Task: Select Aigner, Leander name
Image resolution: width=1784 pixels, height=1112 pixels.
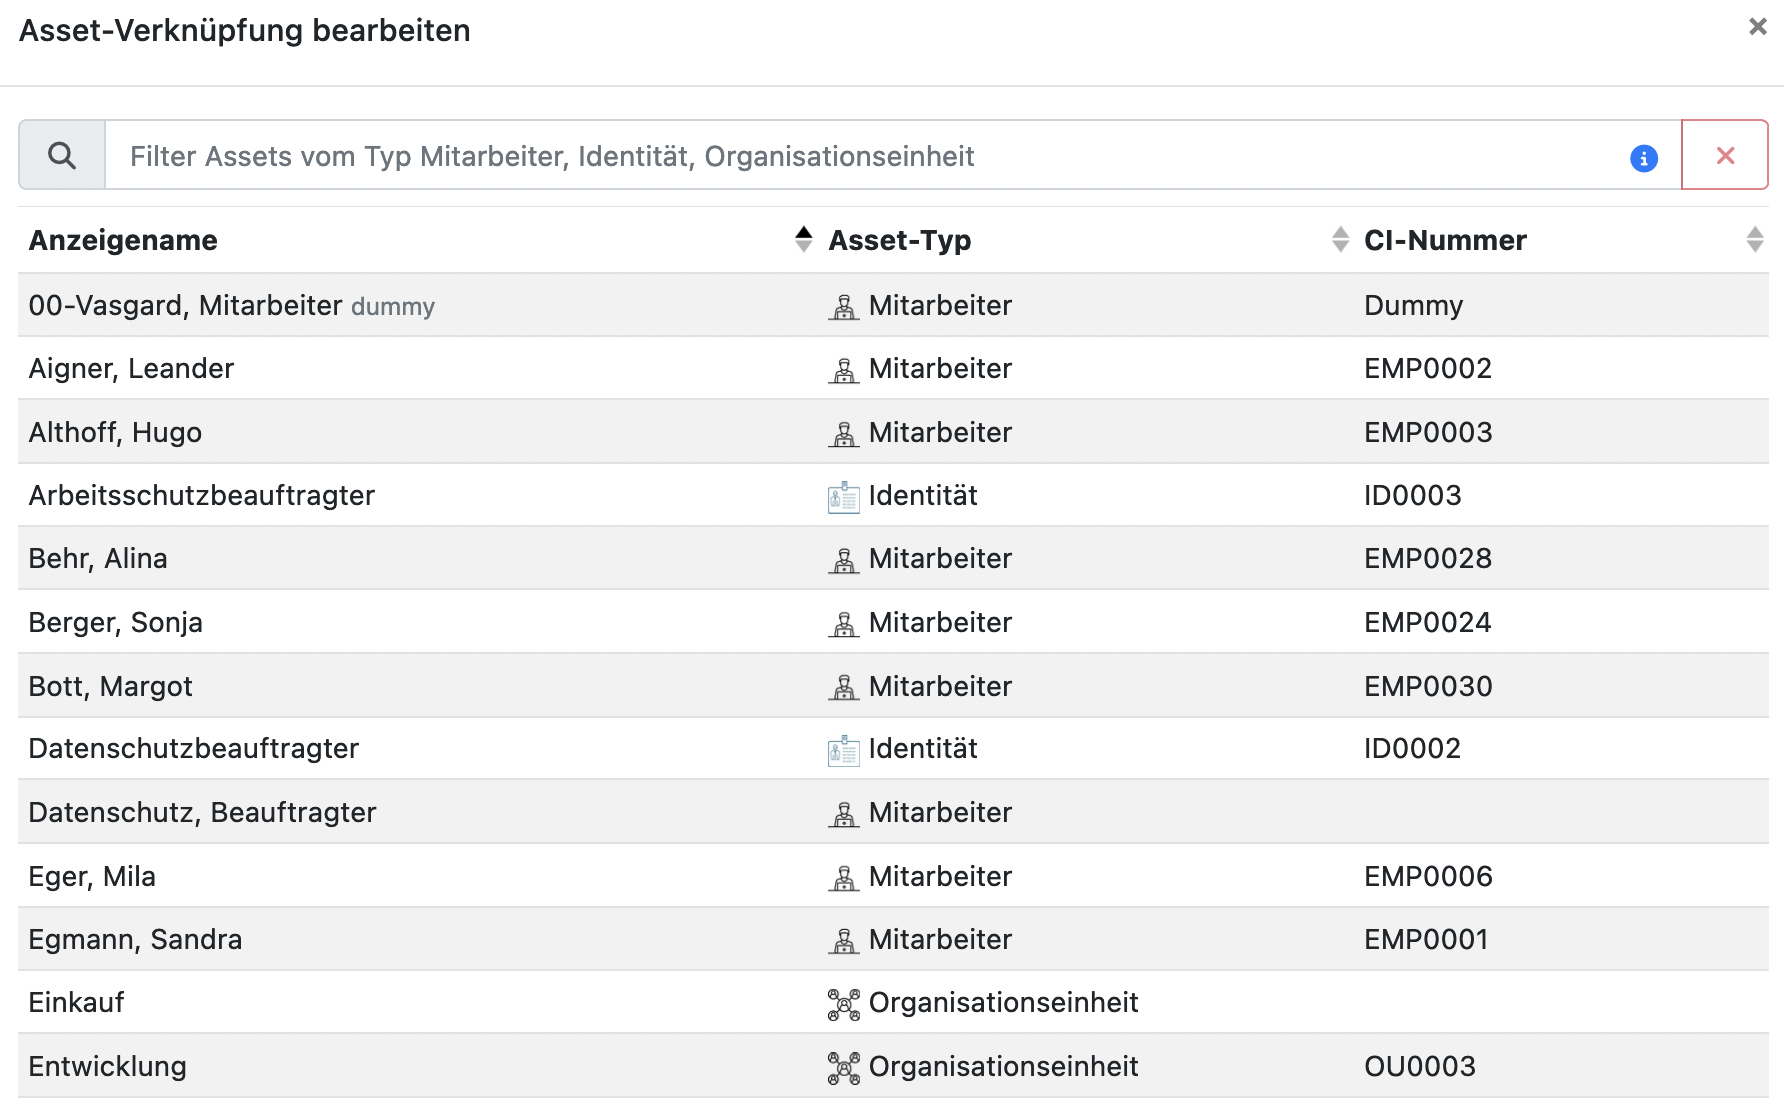Action: 131,368
